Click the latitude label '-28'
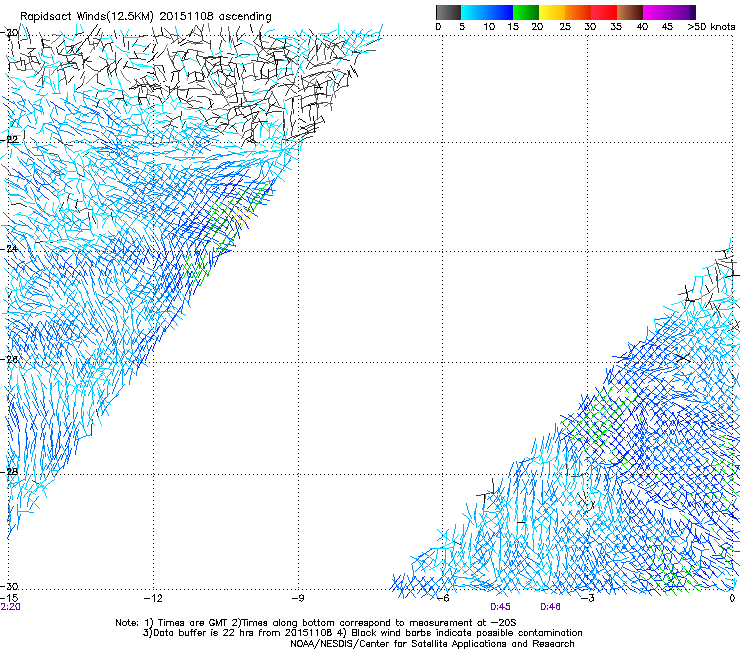The image size is (740, 650). [10, 471]
